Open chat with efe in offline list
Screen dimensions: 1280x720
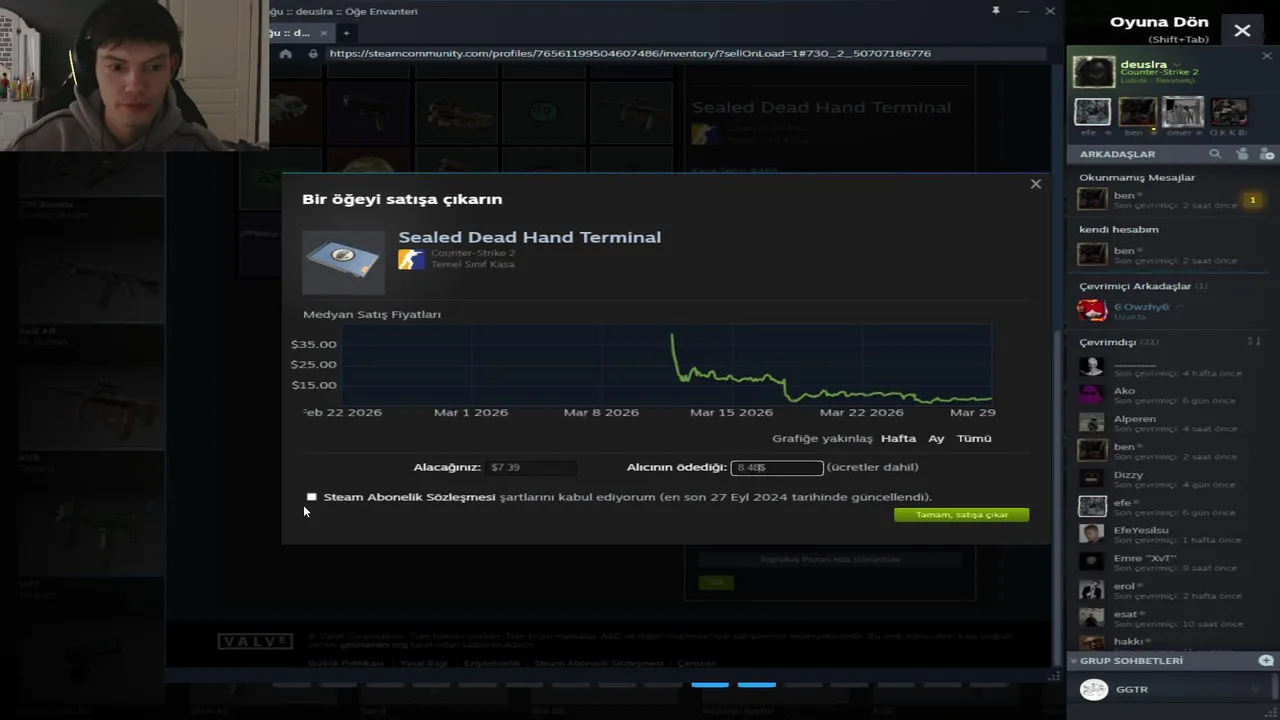(1166, 507)
